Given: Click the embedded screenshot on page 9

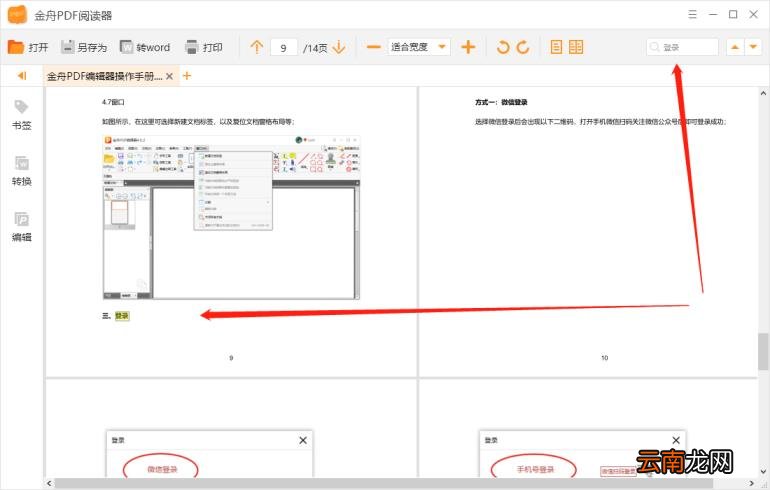Looking at the screenshot, I should coord(231,217).
